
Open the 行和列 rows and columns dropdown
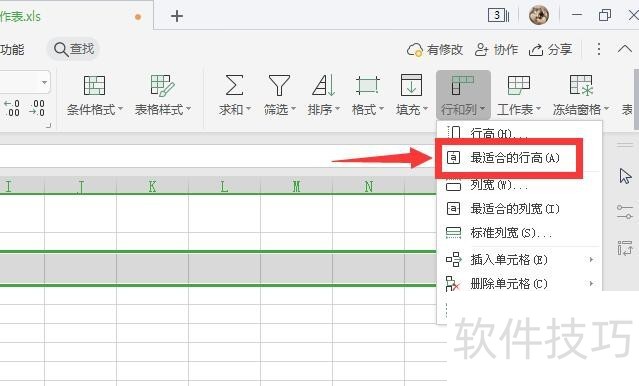(463, 95)
